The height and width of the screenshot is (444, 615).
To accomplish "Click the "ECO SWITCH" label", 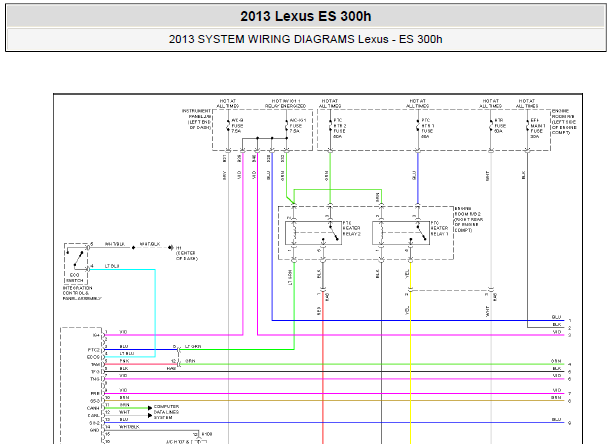I will pyautogui.click(x=75, y=278).
